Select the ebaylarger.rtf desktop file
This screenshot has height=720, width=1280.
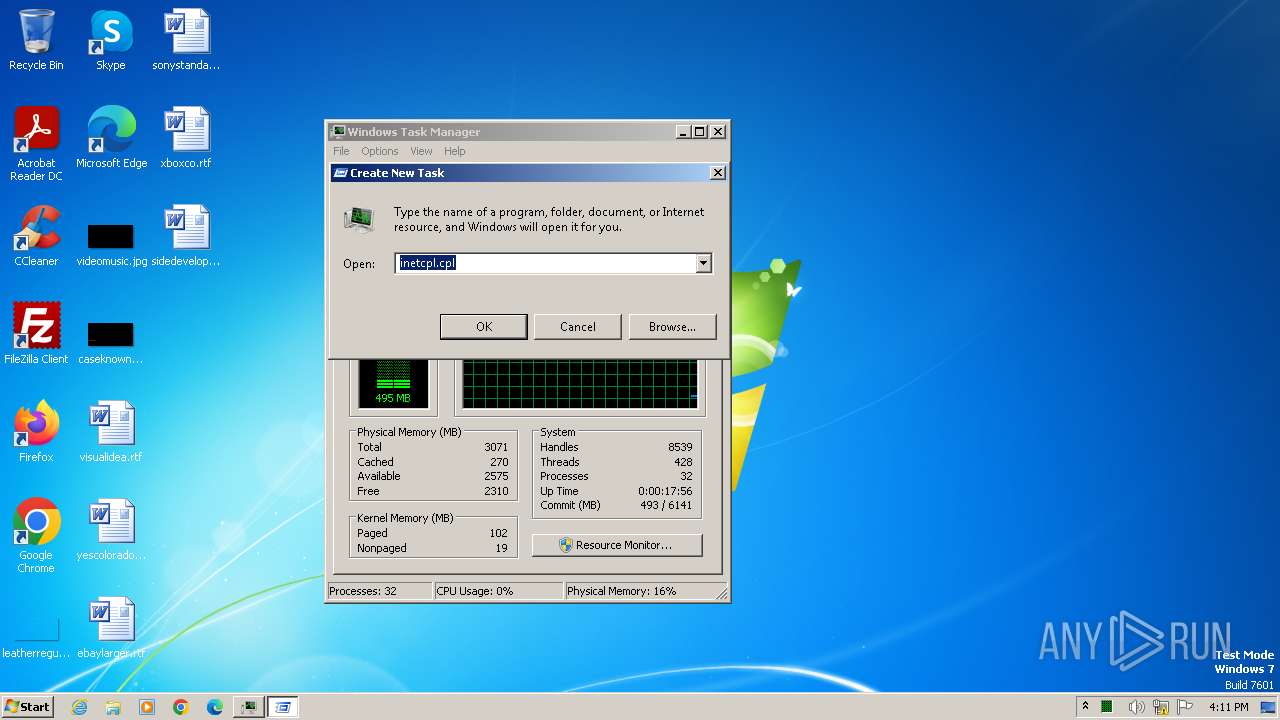tap(111, 628)
